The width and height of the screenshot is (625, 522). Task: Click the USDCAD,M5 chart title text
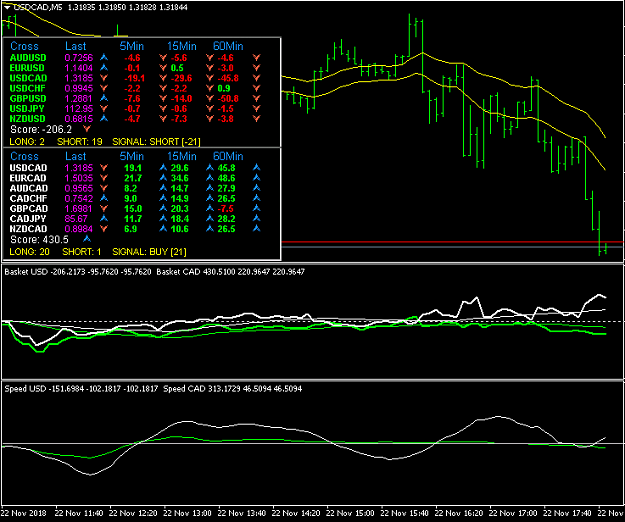(x=38, y=7)
